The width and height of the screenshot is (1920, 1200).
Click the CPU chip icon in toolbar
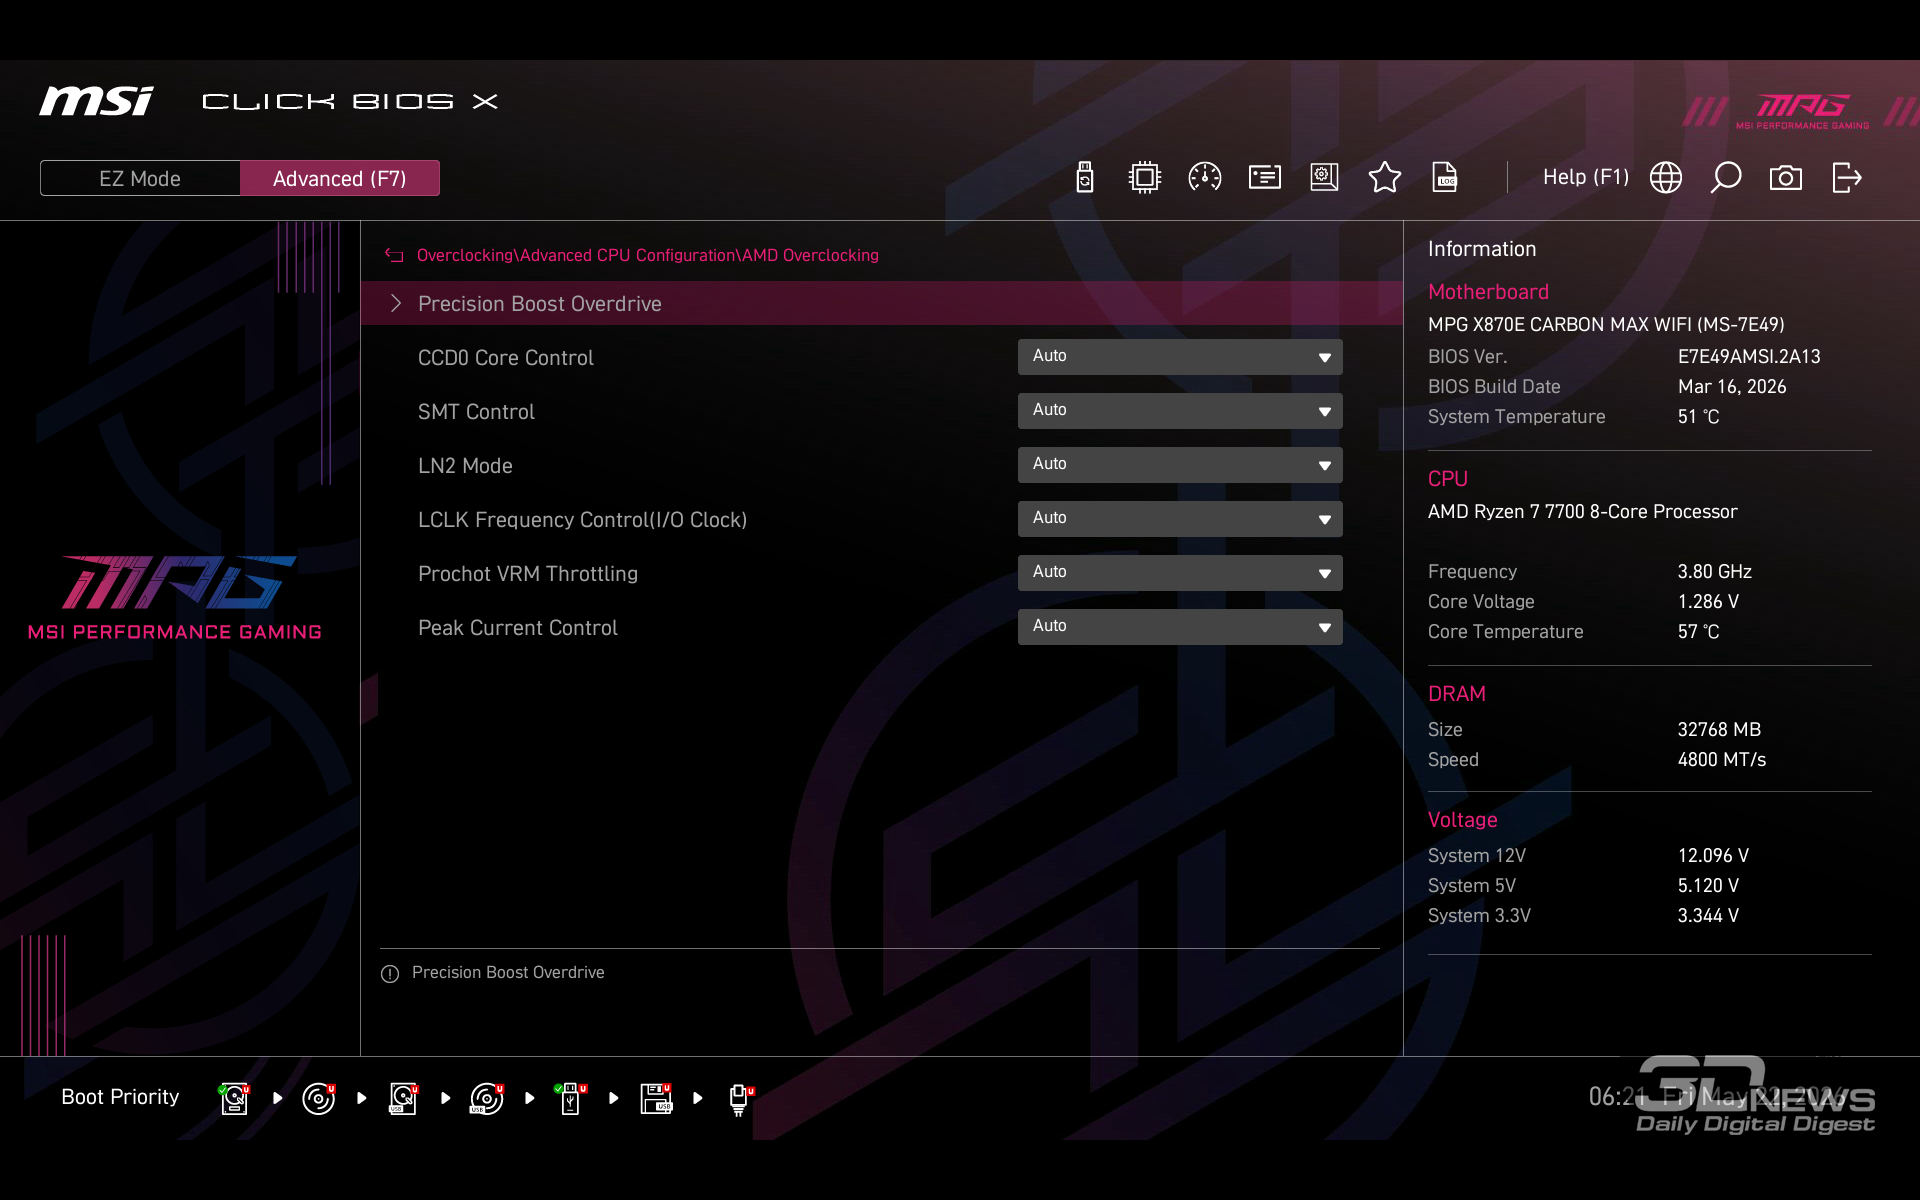tap(1144, 178)
